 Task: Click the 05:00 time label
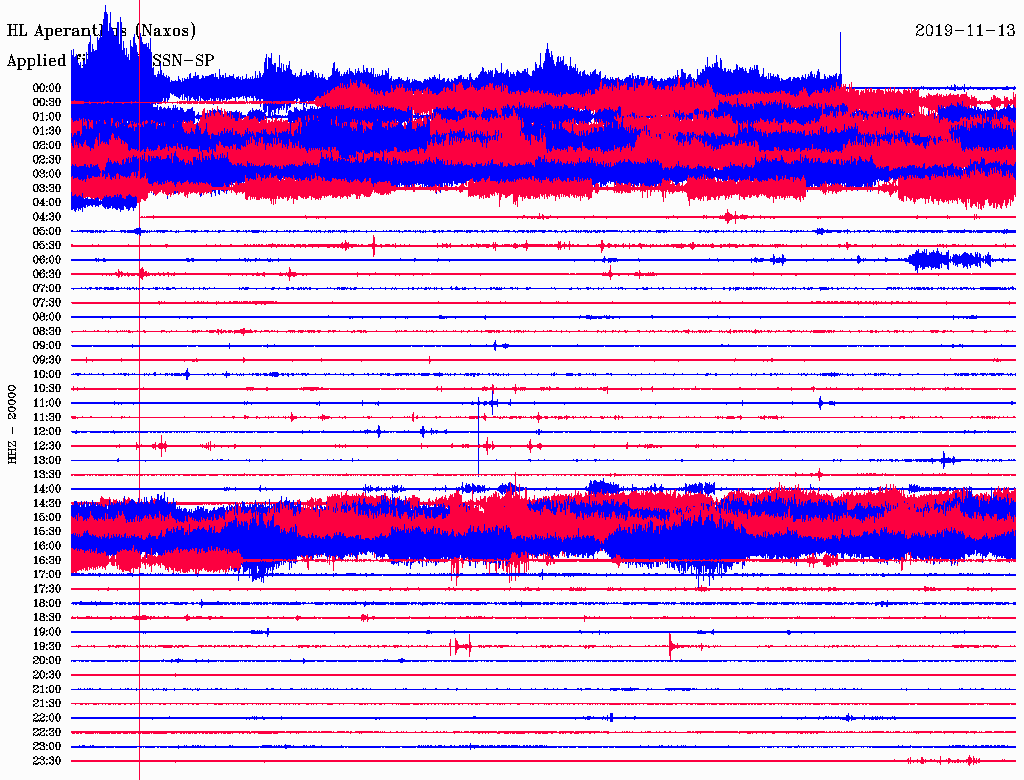pyautogui.click(x=47, y=232)
